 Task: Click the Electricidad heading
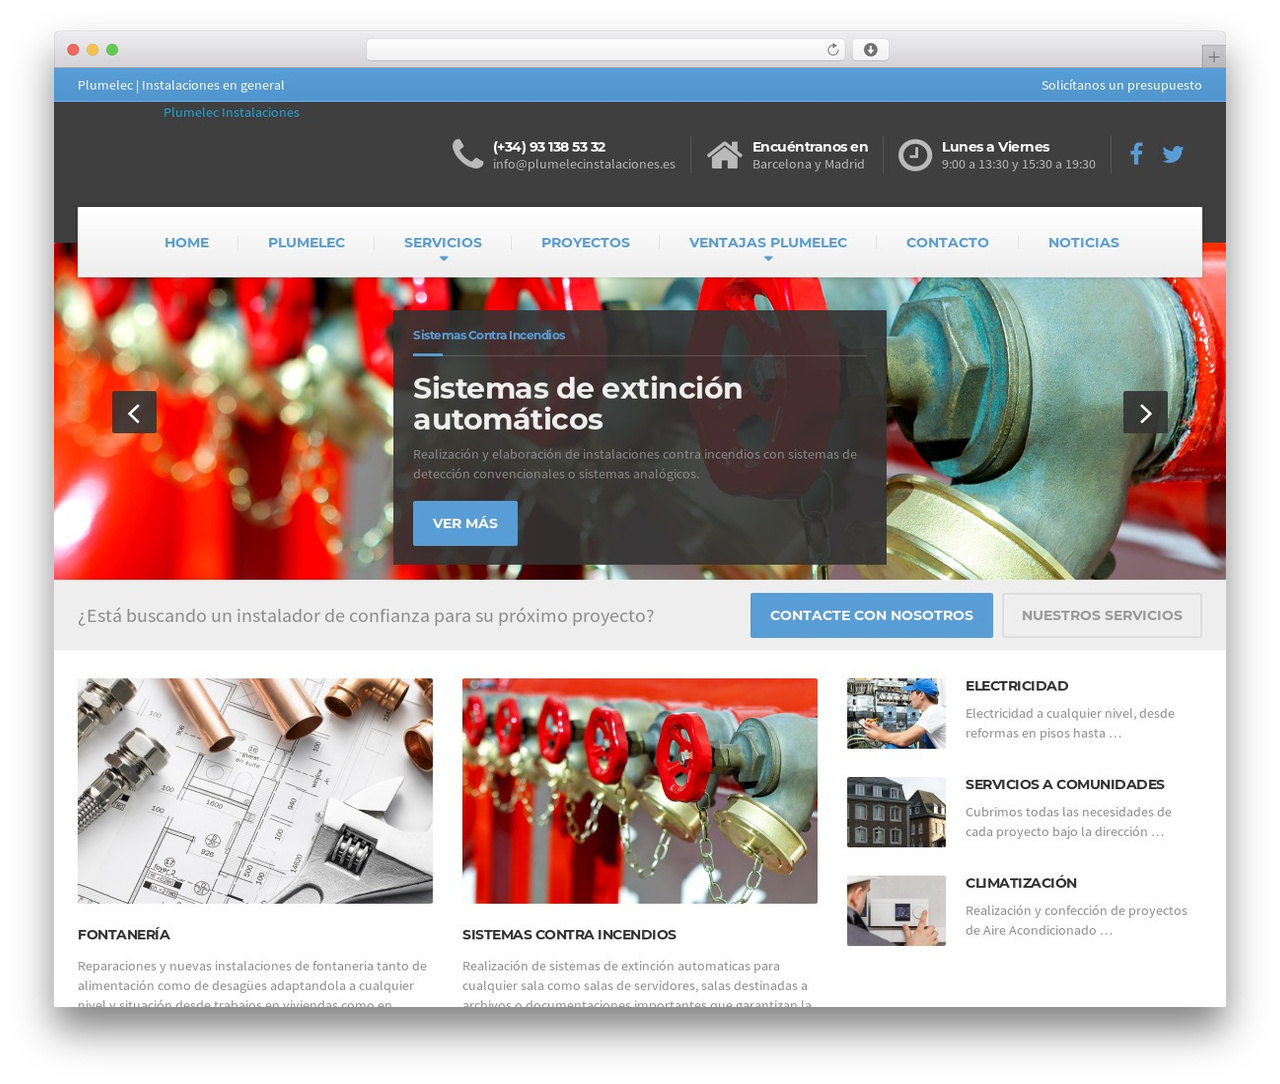pyautogui.click(x=1017, y=685)
